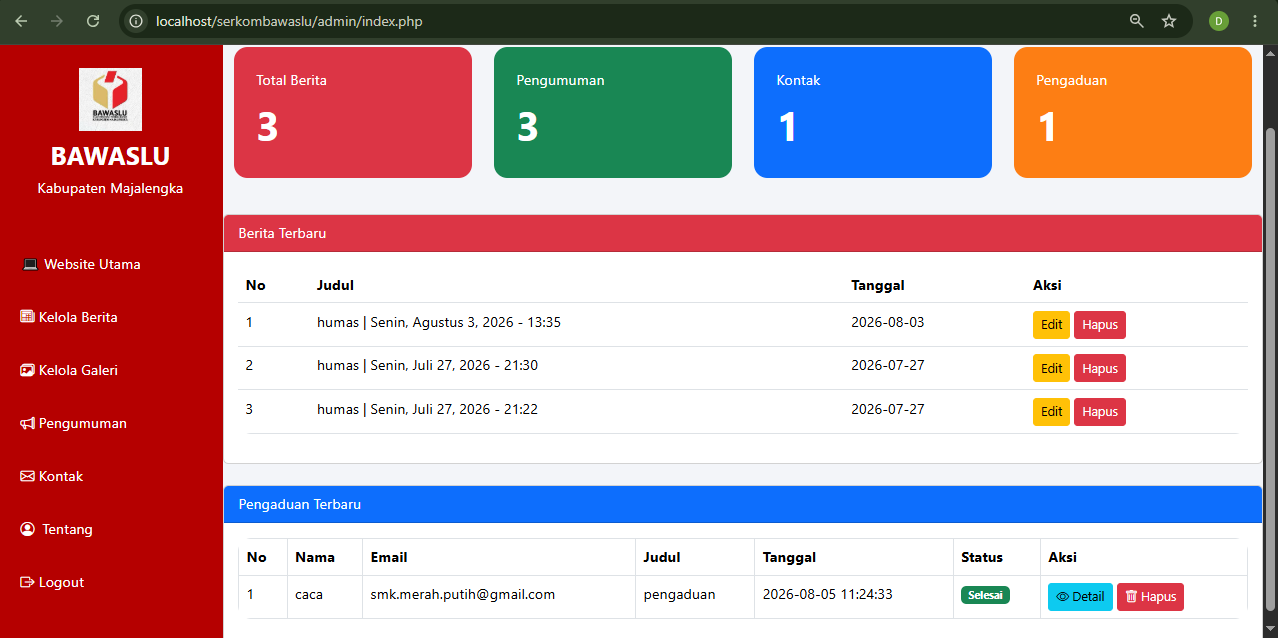This screenshot has width=1278, height=638.
Task: Edit the news dated Agustus 3, 2026
Action: pos(1051,325)
